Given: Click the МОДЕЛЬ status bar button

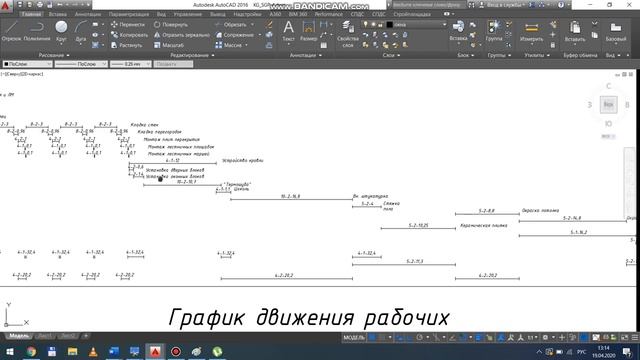Looking at the screenshot, I should point(353,338).
